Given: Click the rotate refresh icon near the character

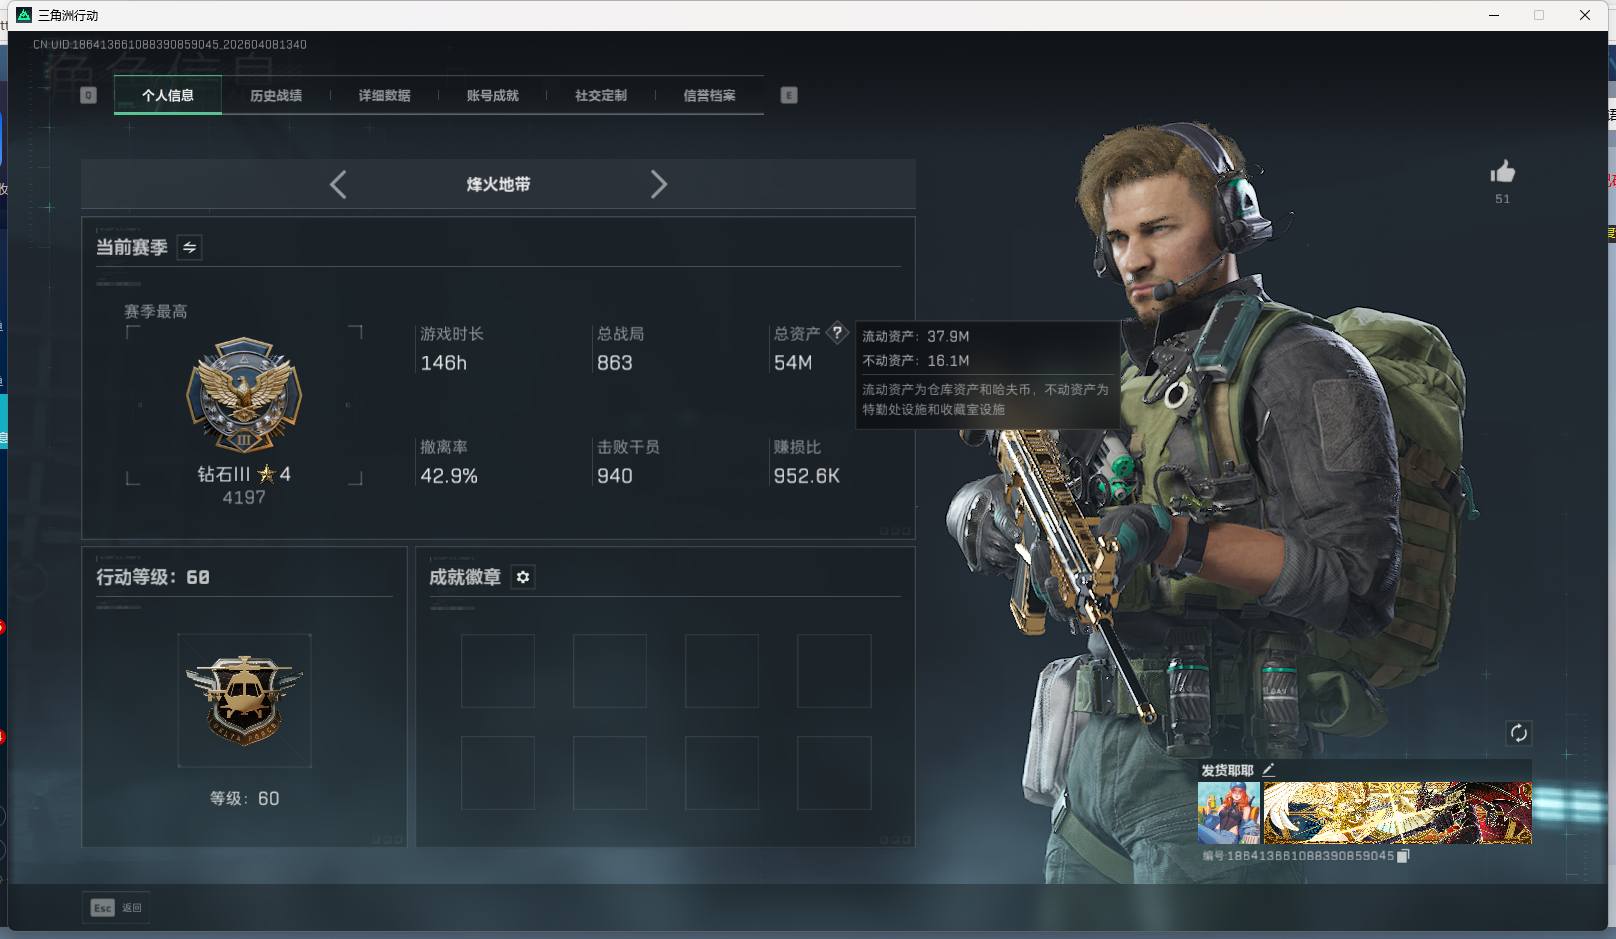Looking at the screenshot, I should pyautogui.click(x=1519, y=733).
